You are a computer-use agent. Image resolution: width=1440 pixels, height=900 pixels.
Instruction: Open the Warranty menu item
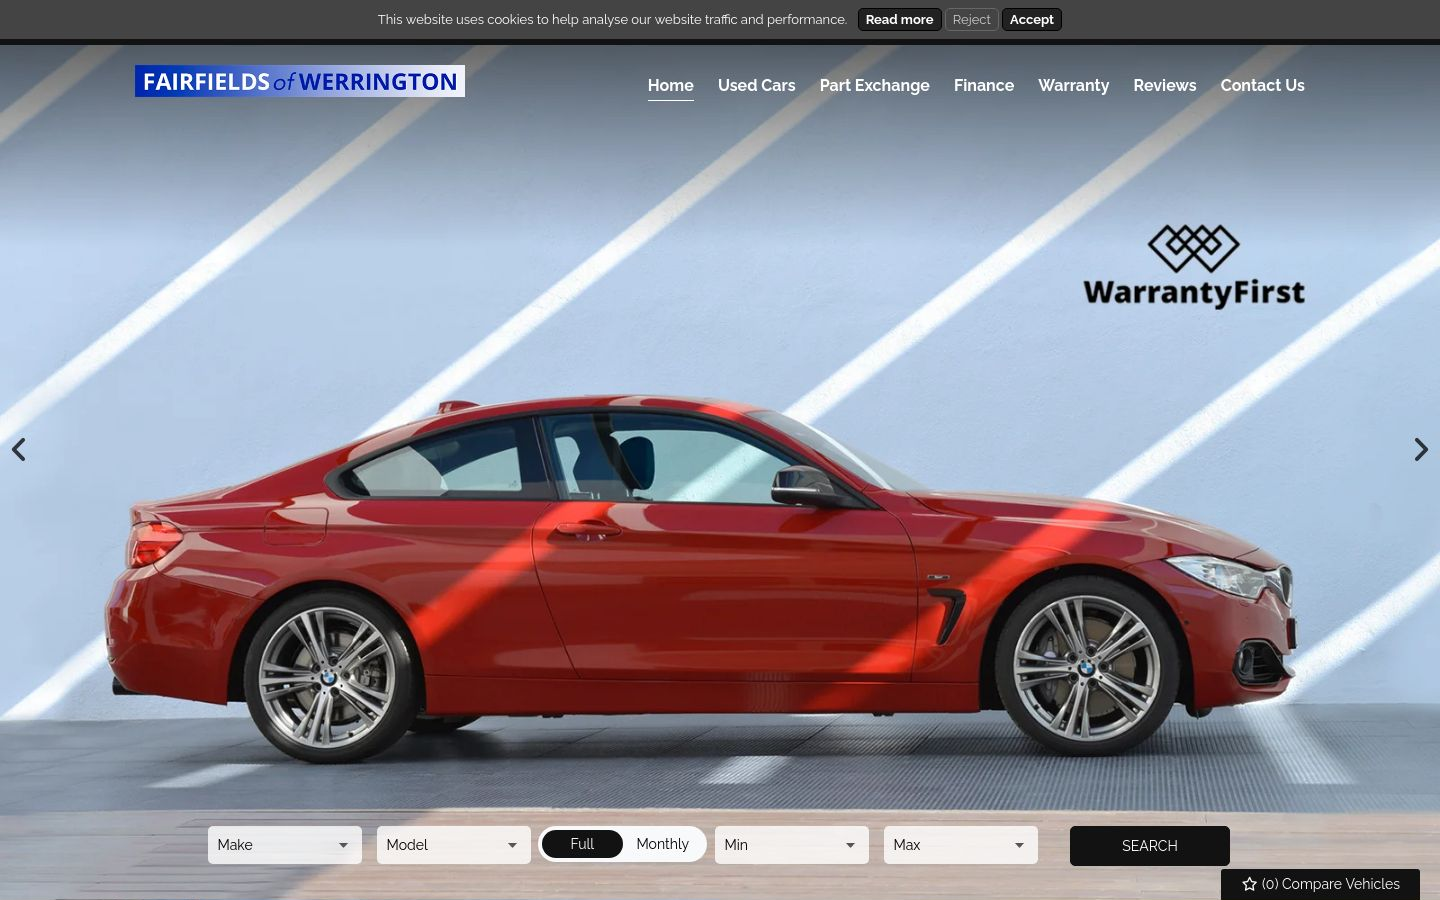click(1074, 85)
